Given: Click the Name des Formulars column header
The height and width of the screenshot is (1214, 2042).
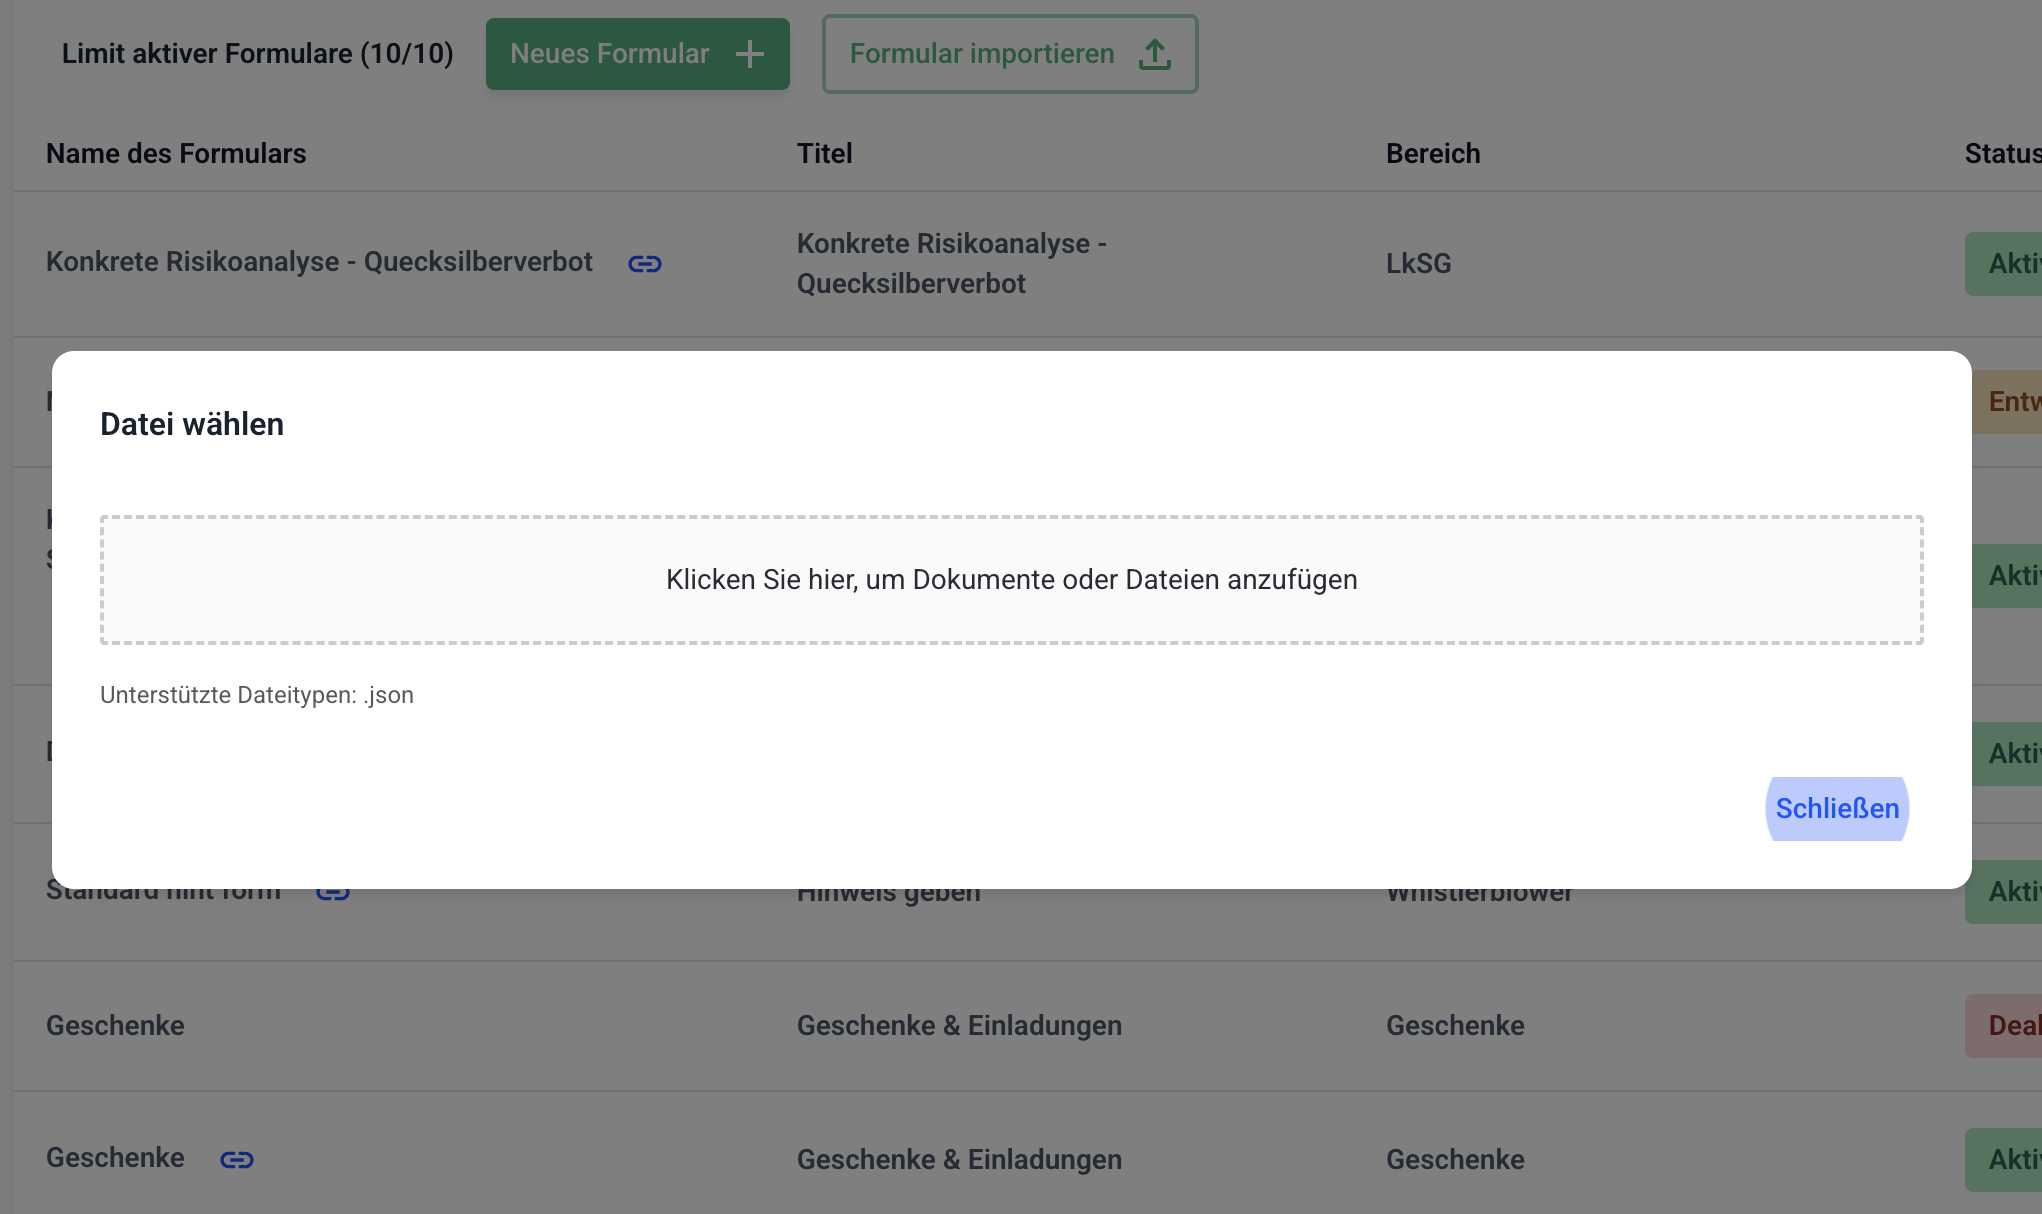Looking at the screenshot, I should [x=176, y=153].
